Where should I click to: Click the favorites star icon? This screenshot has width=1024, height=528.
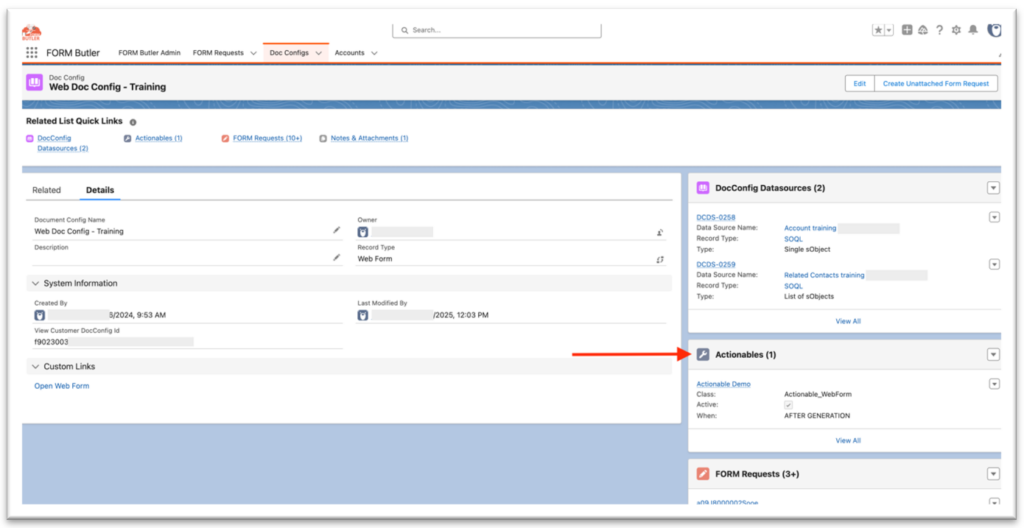[x=878, y=31]
